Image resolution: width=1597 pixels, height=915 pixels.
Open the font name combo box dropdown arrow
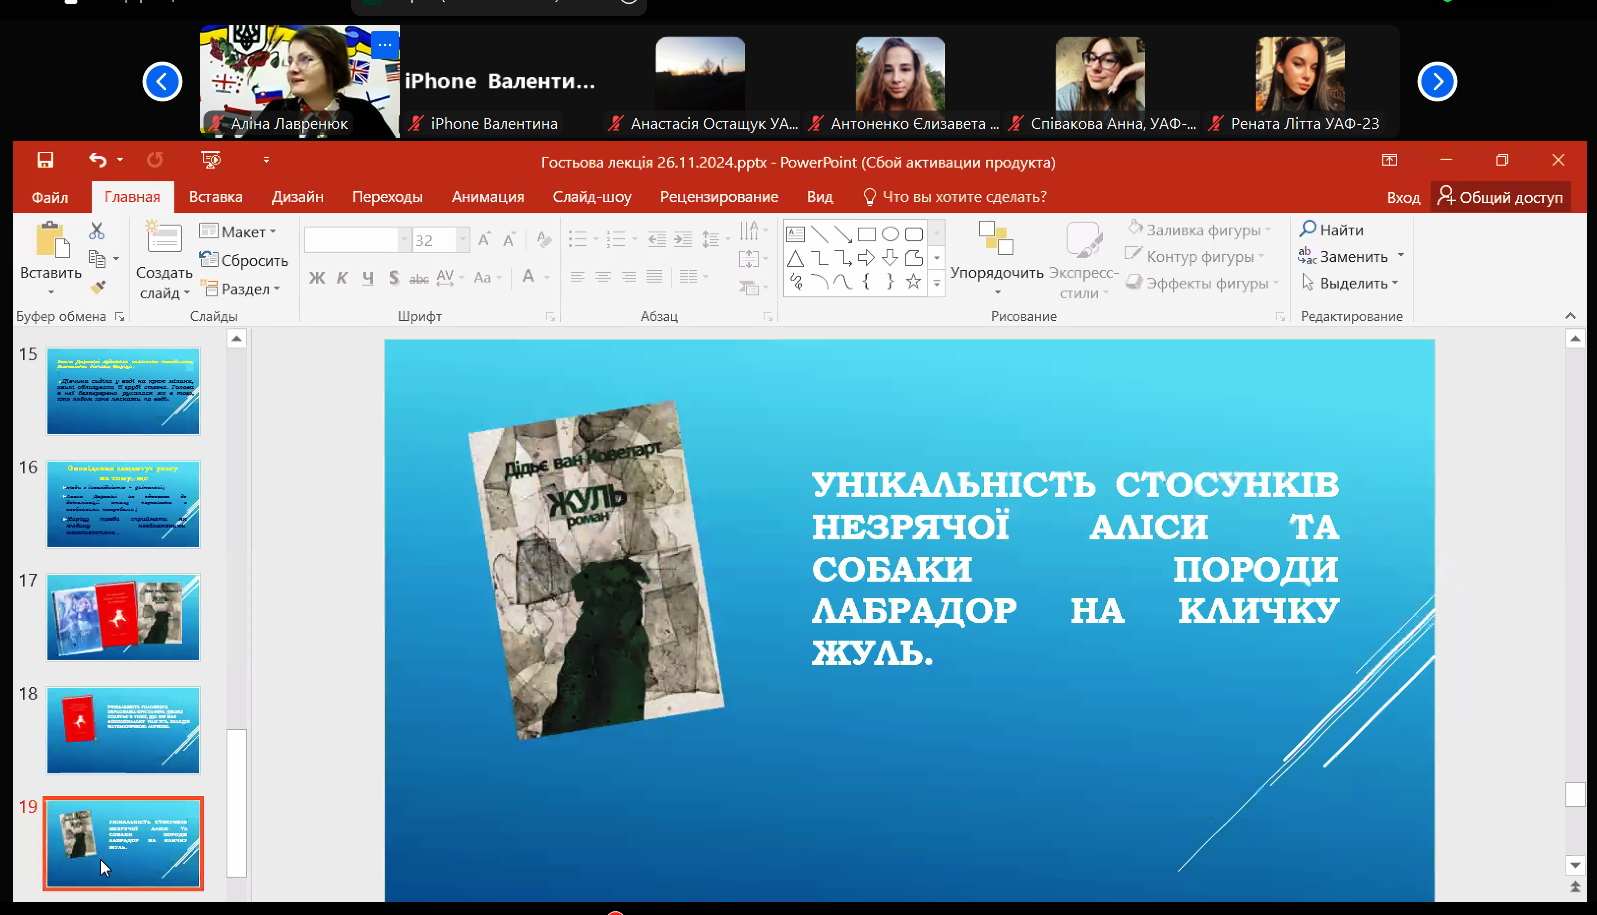coord(404,240)
